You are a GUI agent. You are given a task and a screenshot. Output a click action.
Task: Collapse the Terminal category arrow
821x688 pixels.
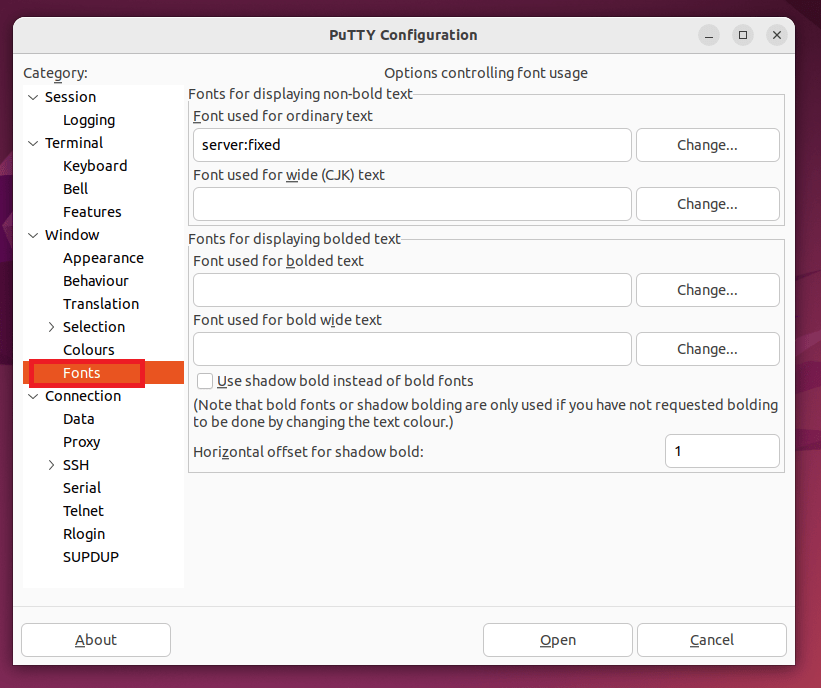33,143
